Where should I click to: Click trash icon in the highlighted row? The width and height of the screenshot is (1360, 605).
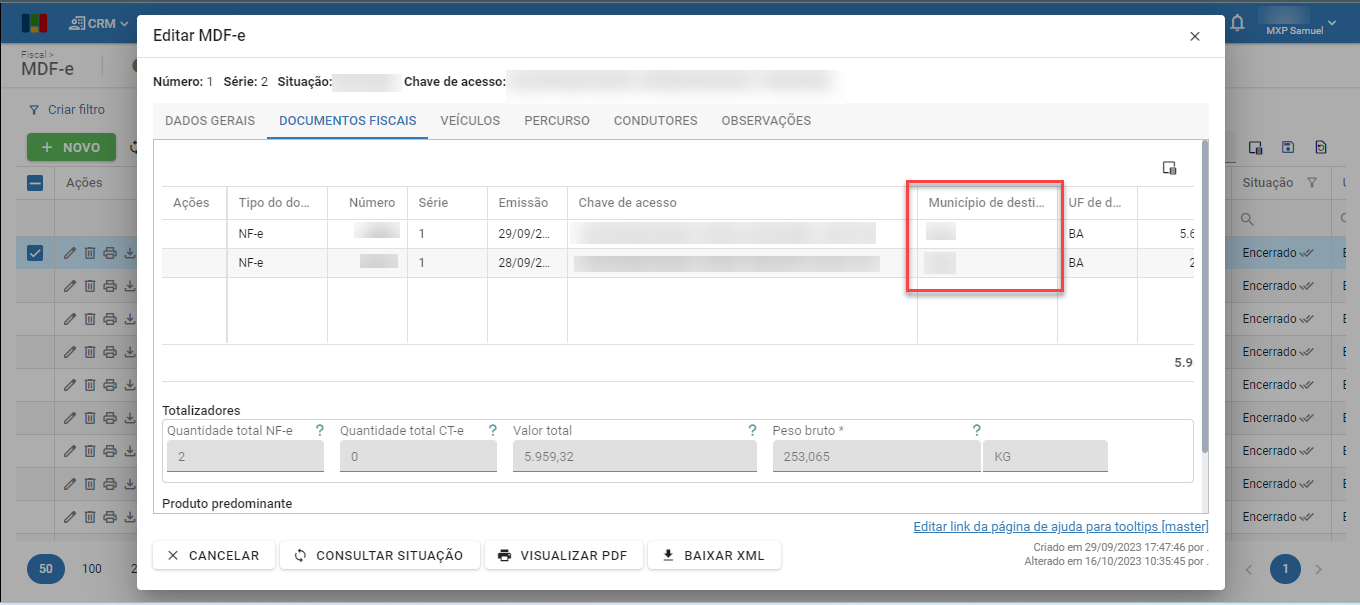89,253
